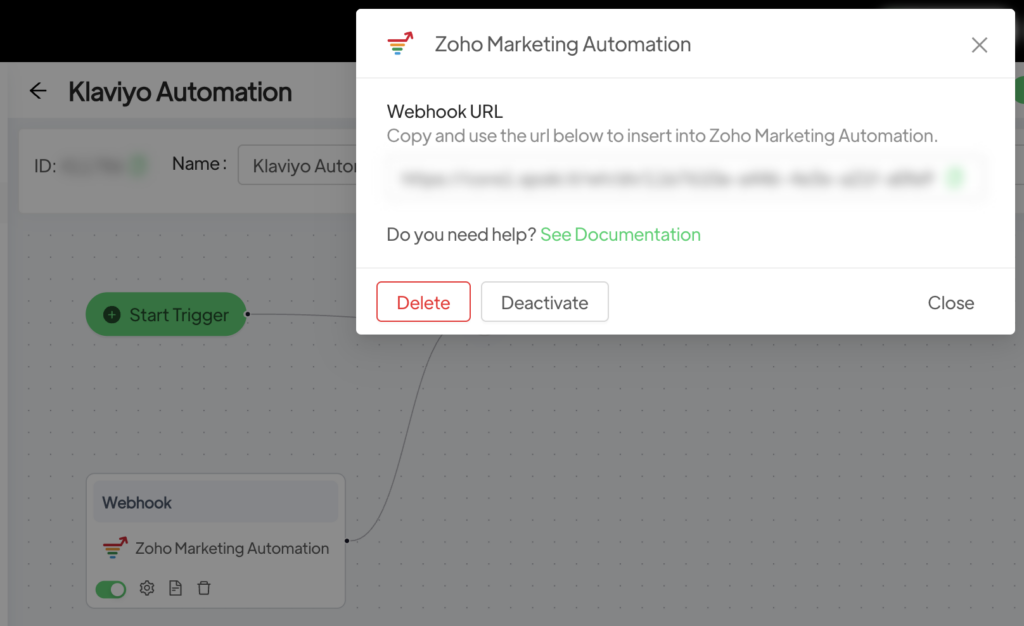Click the Zoho logo in dialog header
Viewport: 1024px width, 626px height.
click(x=400, y=44)
